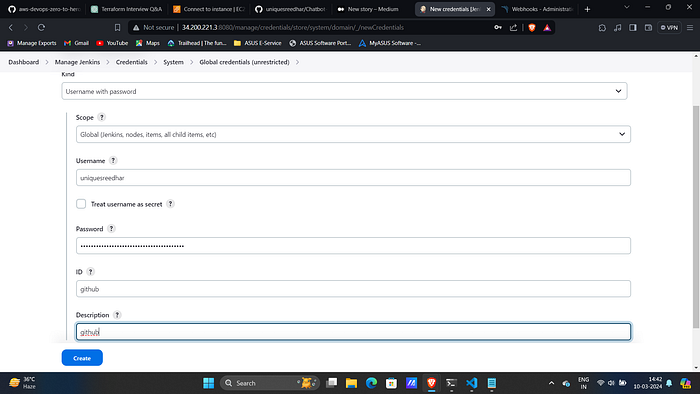
Task: Click the Brave Rewards triangle icon
Action: (547, 28)
